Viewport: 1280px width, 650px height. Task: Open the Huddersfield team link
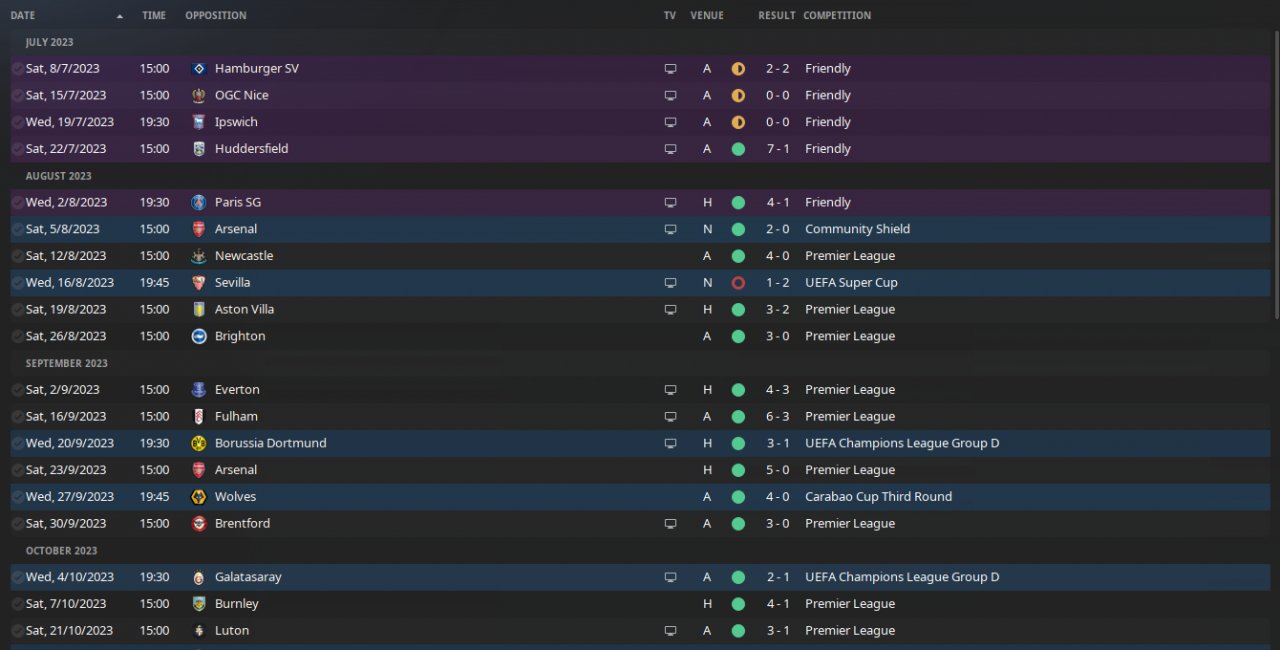click(x=251, y=149)
